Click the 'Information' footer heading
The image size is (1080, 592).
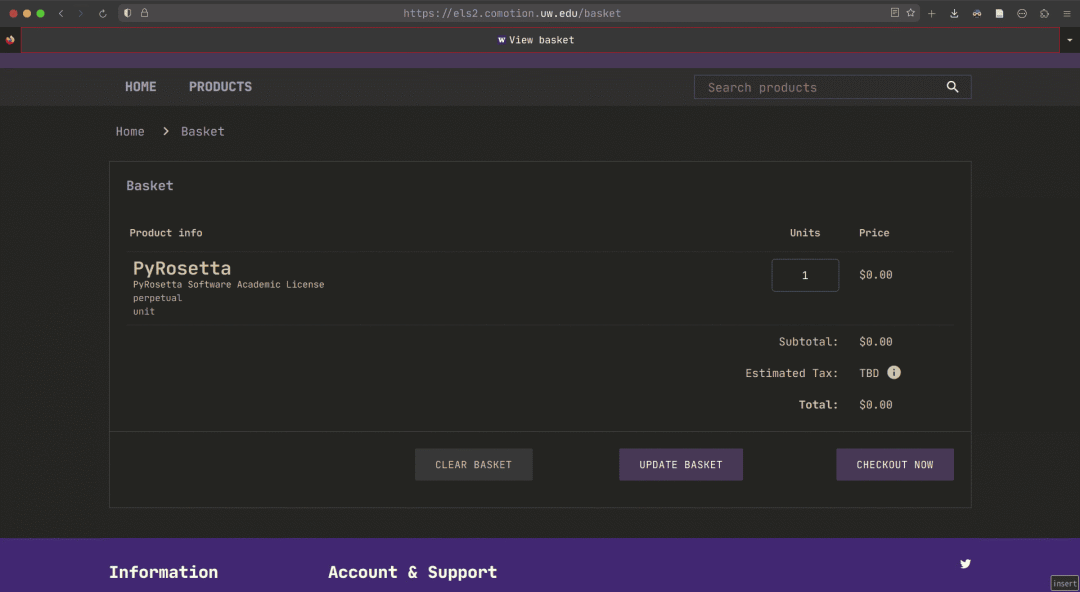coord(163,572)
